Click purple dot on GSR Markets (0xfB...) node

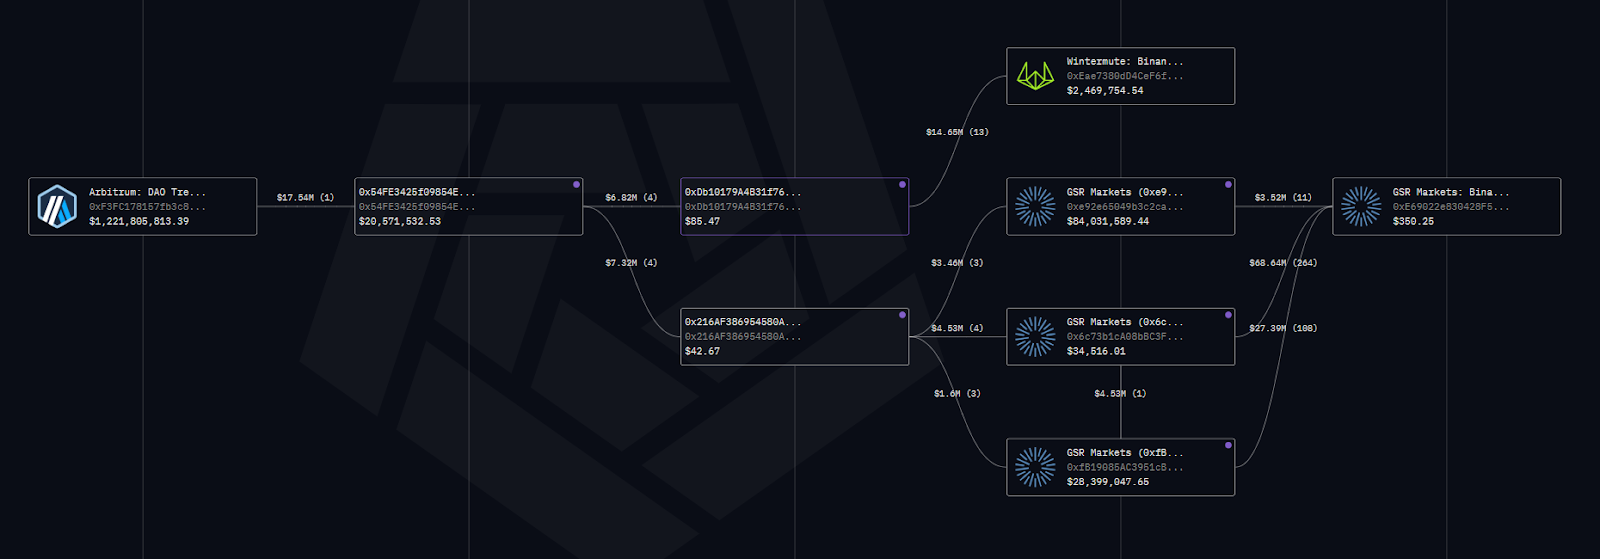click(x=1228, y=445)
